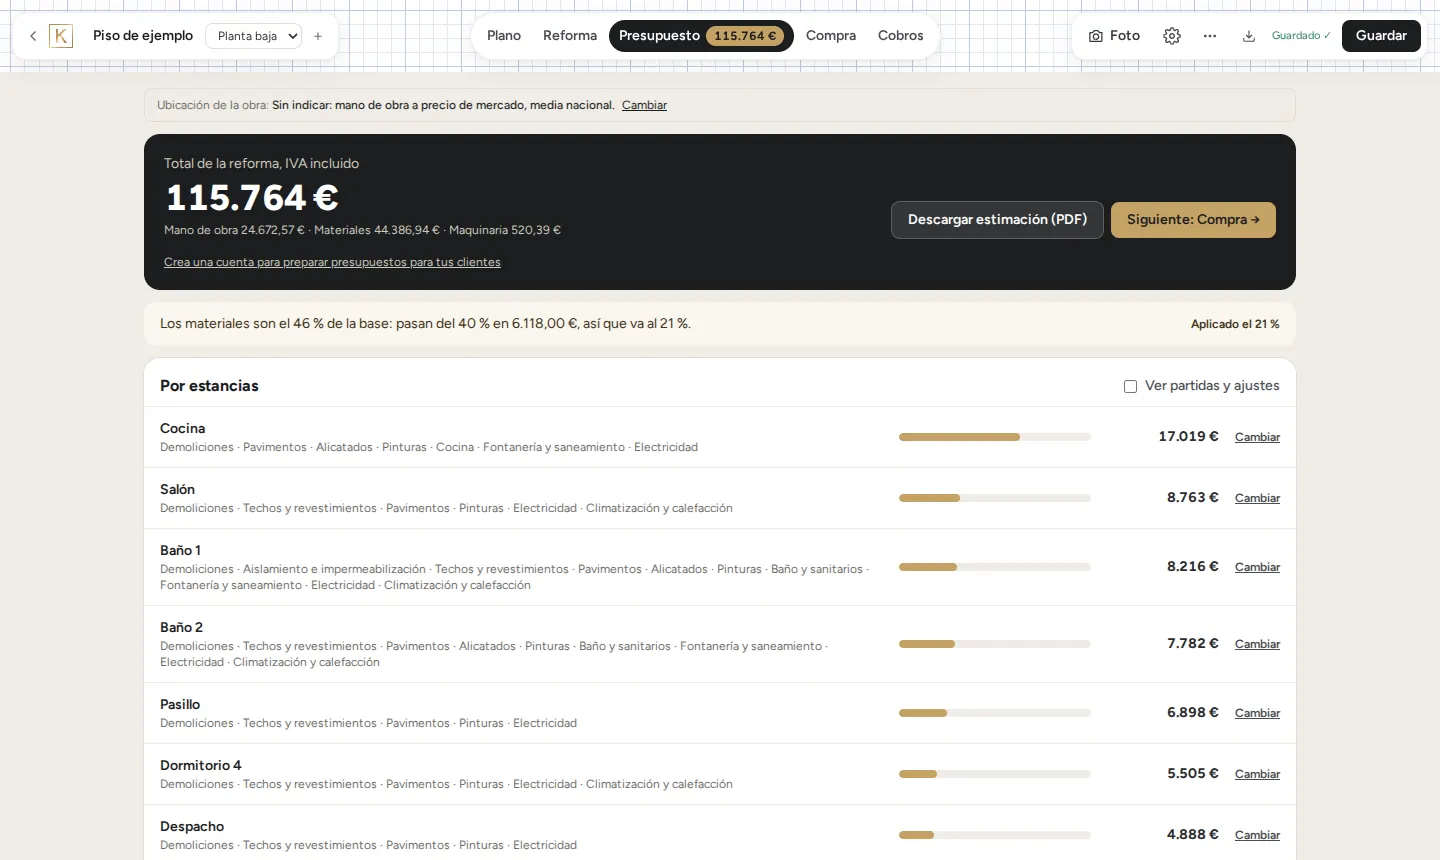Viewport: 1440px width, 860px height.
Task: Click the Pasillo room name
Action: [x=180, y=704]
